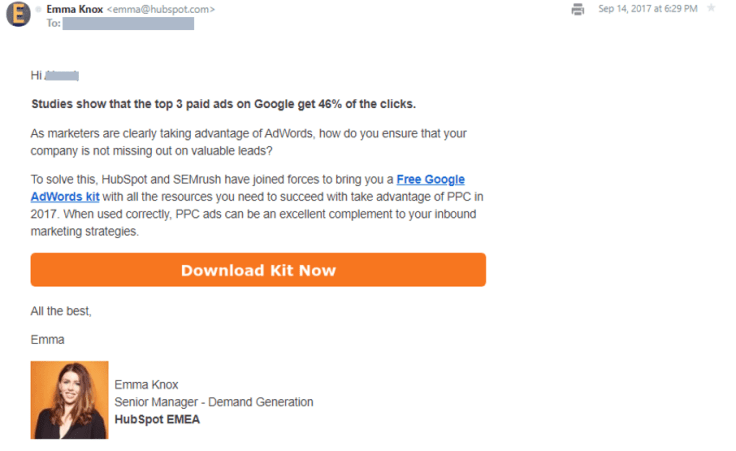This screenshot has height=451, width=736.
Task: Click Senior Manager - Demand Generation title
Action: coord(214,402)
